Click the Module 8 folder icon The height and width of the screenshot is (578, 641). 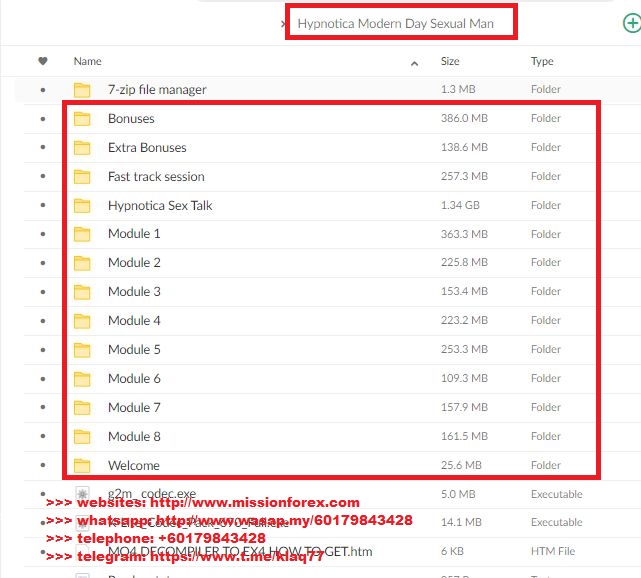click(x=82, y=437)
